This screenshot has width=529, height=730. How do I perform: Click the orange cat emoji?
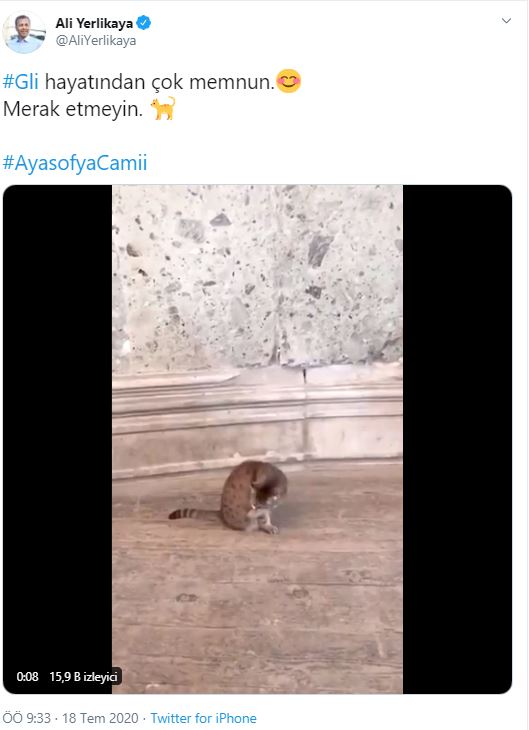tap(163, 108)
